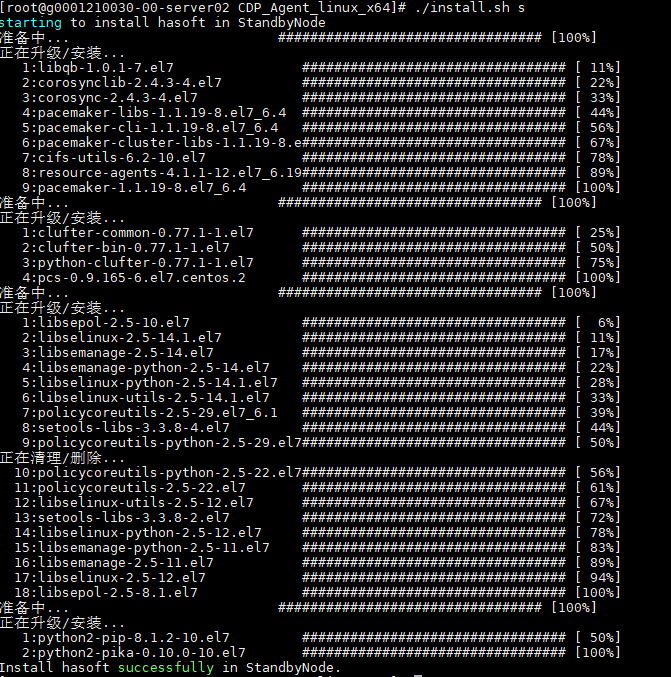
Task: Click the 正在清理/删除... status line
Action: click(x=62, y=458)
